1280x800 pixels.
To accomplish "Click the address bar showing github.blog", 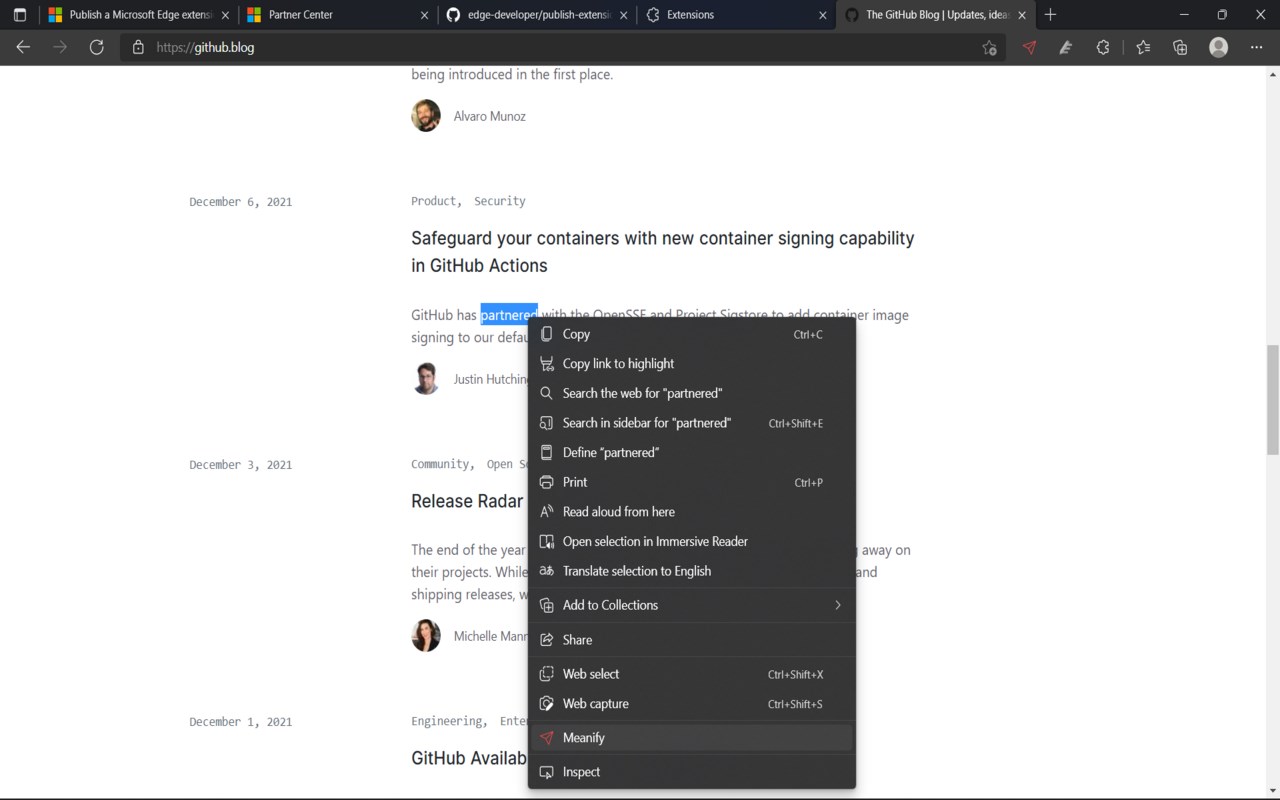I will coord(563,47).
